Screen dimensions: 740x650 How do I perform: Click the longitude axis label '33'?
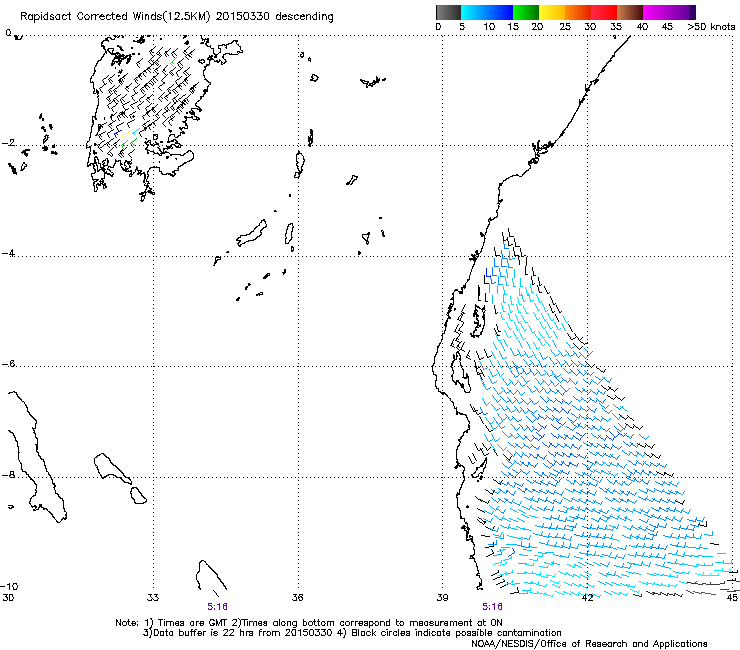(153, 598)
